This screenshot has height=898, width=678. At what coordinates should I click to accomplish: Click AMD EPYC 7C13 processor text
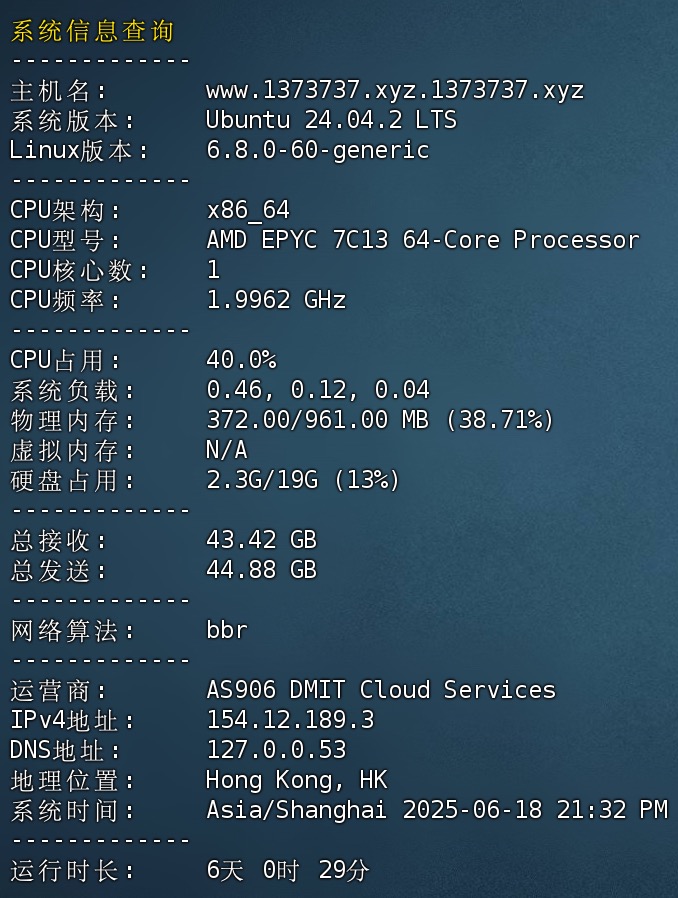(423, 240)
